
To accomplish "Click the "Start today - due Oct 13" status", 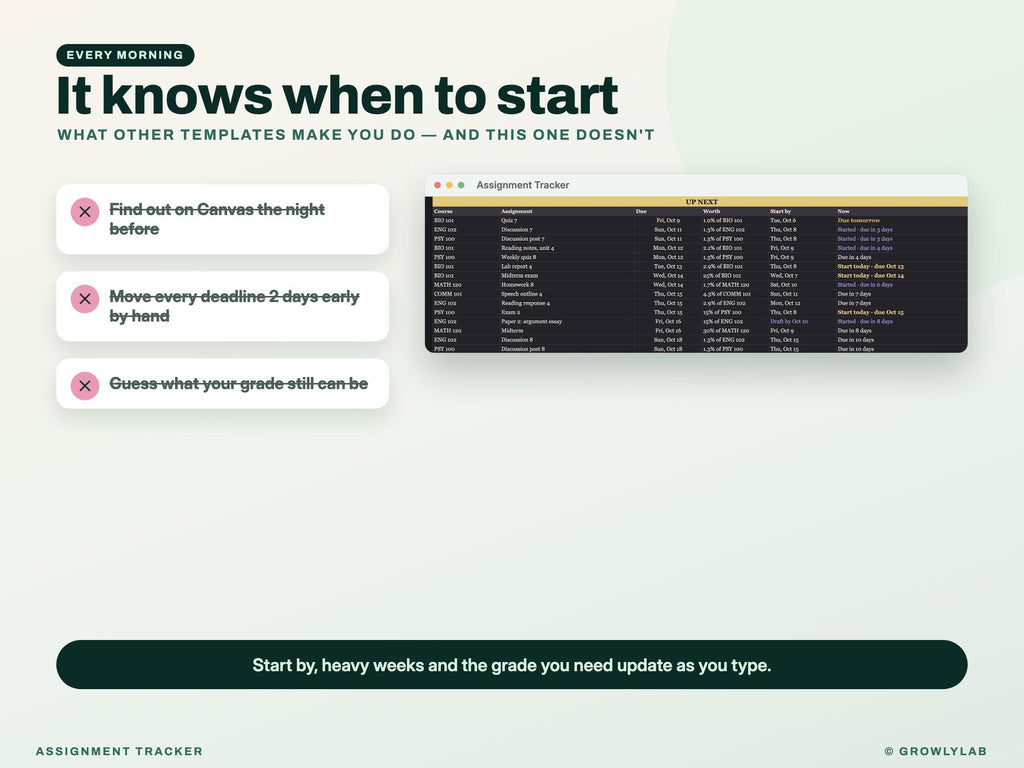I will click(871, 266).
